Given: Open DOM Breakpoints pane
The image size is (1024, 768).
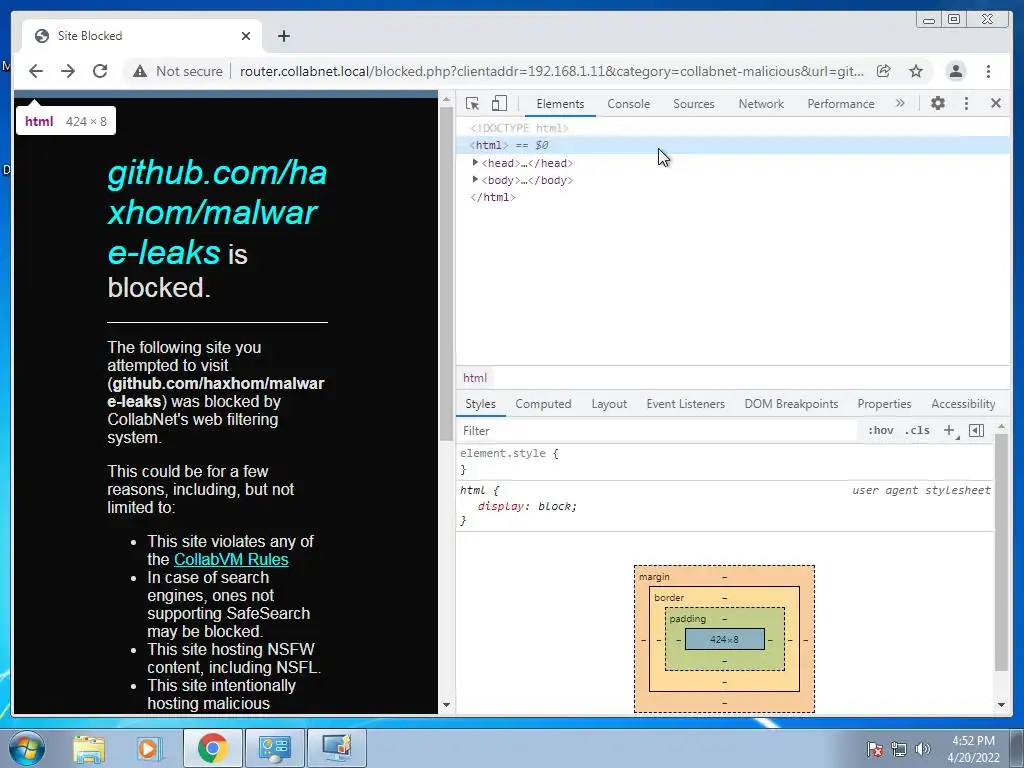Looking at the screenshot, I should point(791,404).
